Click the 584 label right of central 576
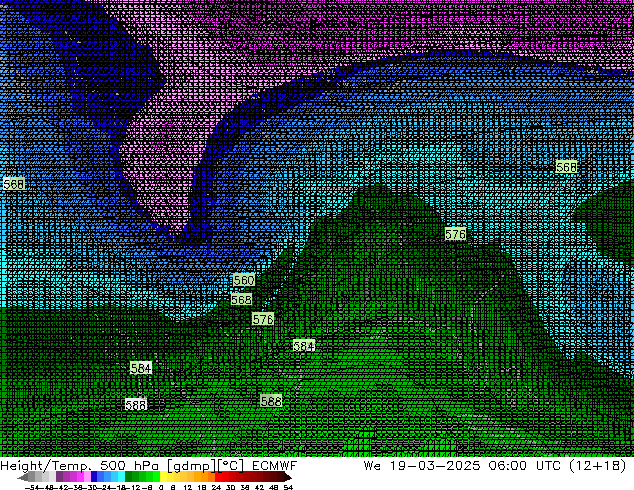 (304, 346)
